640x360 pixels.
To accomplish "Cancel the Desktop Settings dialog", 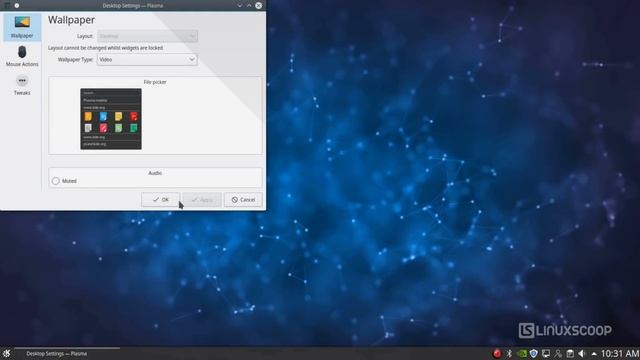I will click(243, 200).
